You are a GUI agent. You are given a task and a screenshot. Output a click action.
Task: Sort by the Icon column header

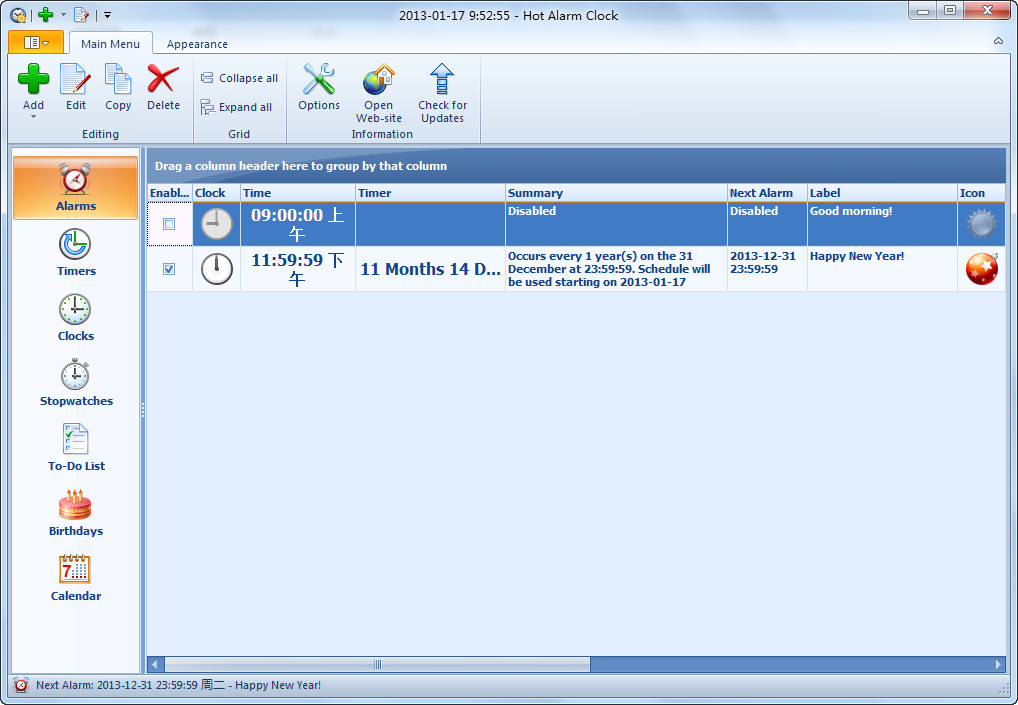pyautogui.click(x=981, y=193)
